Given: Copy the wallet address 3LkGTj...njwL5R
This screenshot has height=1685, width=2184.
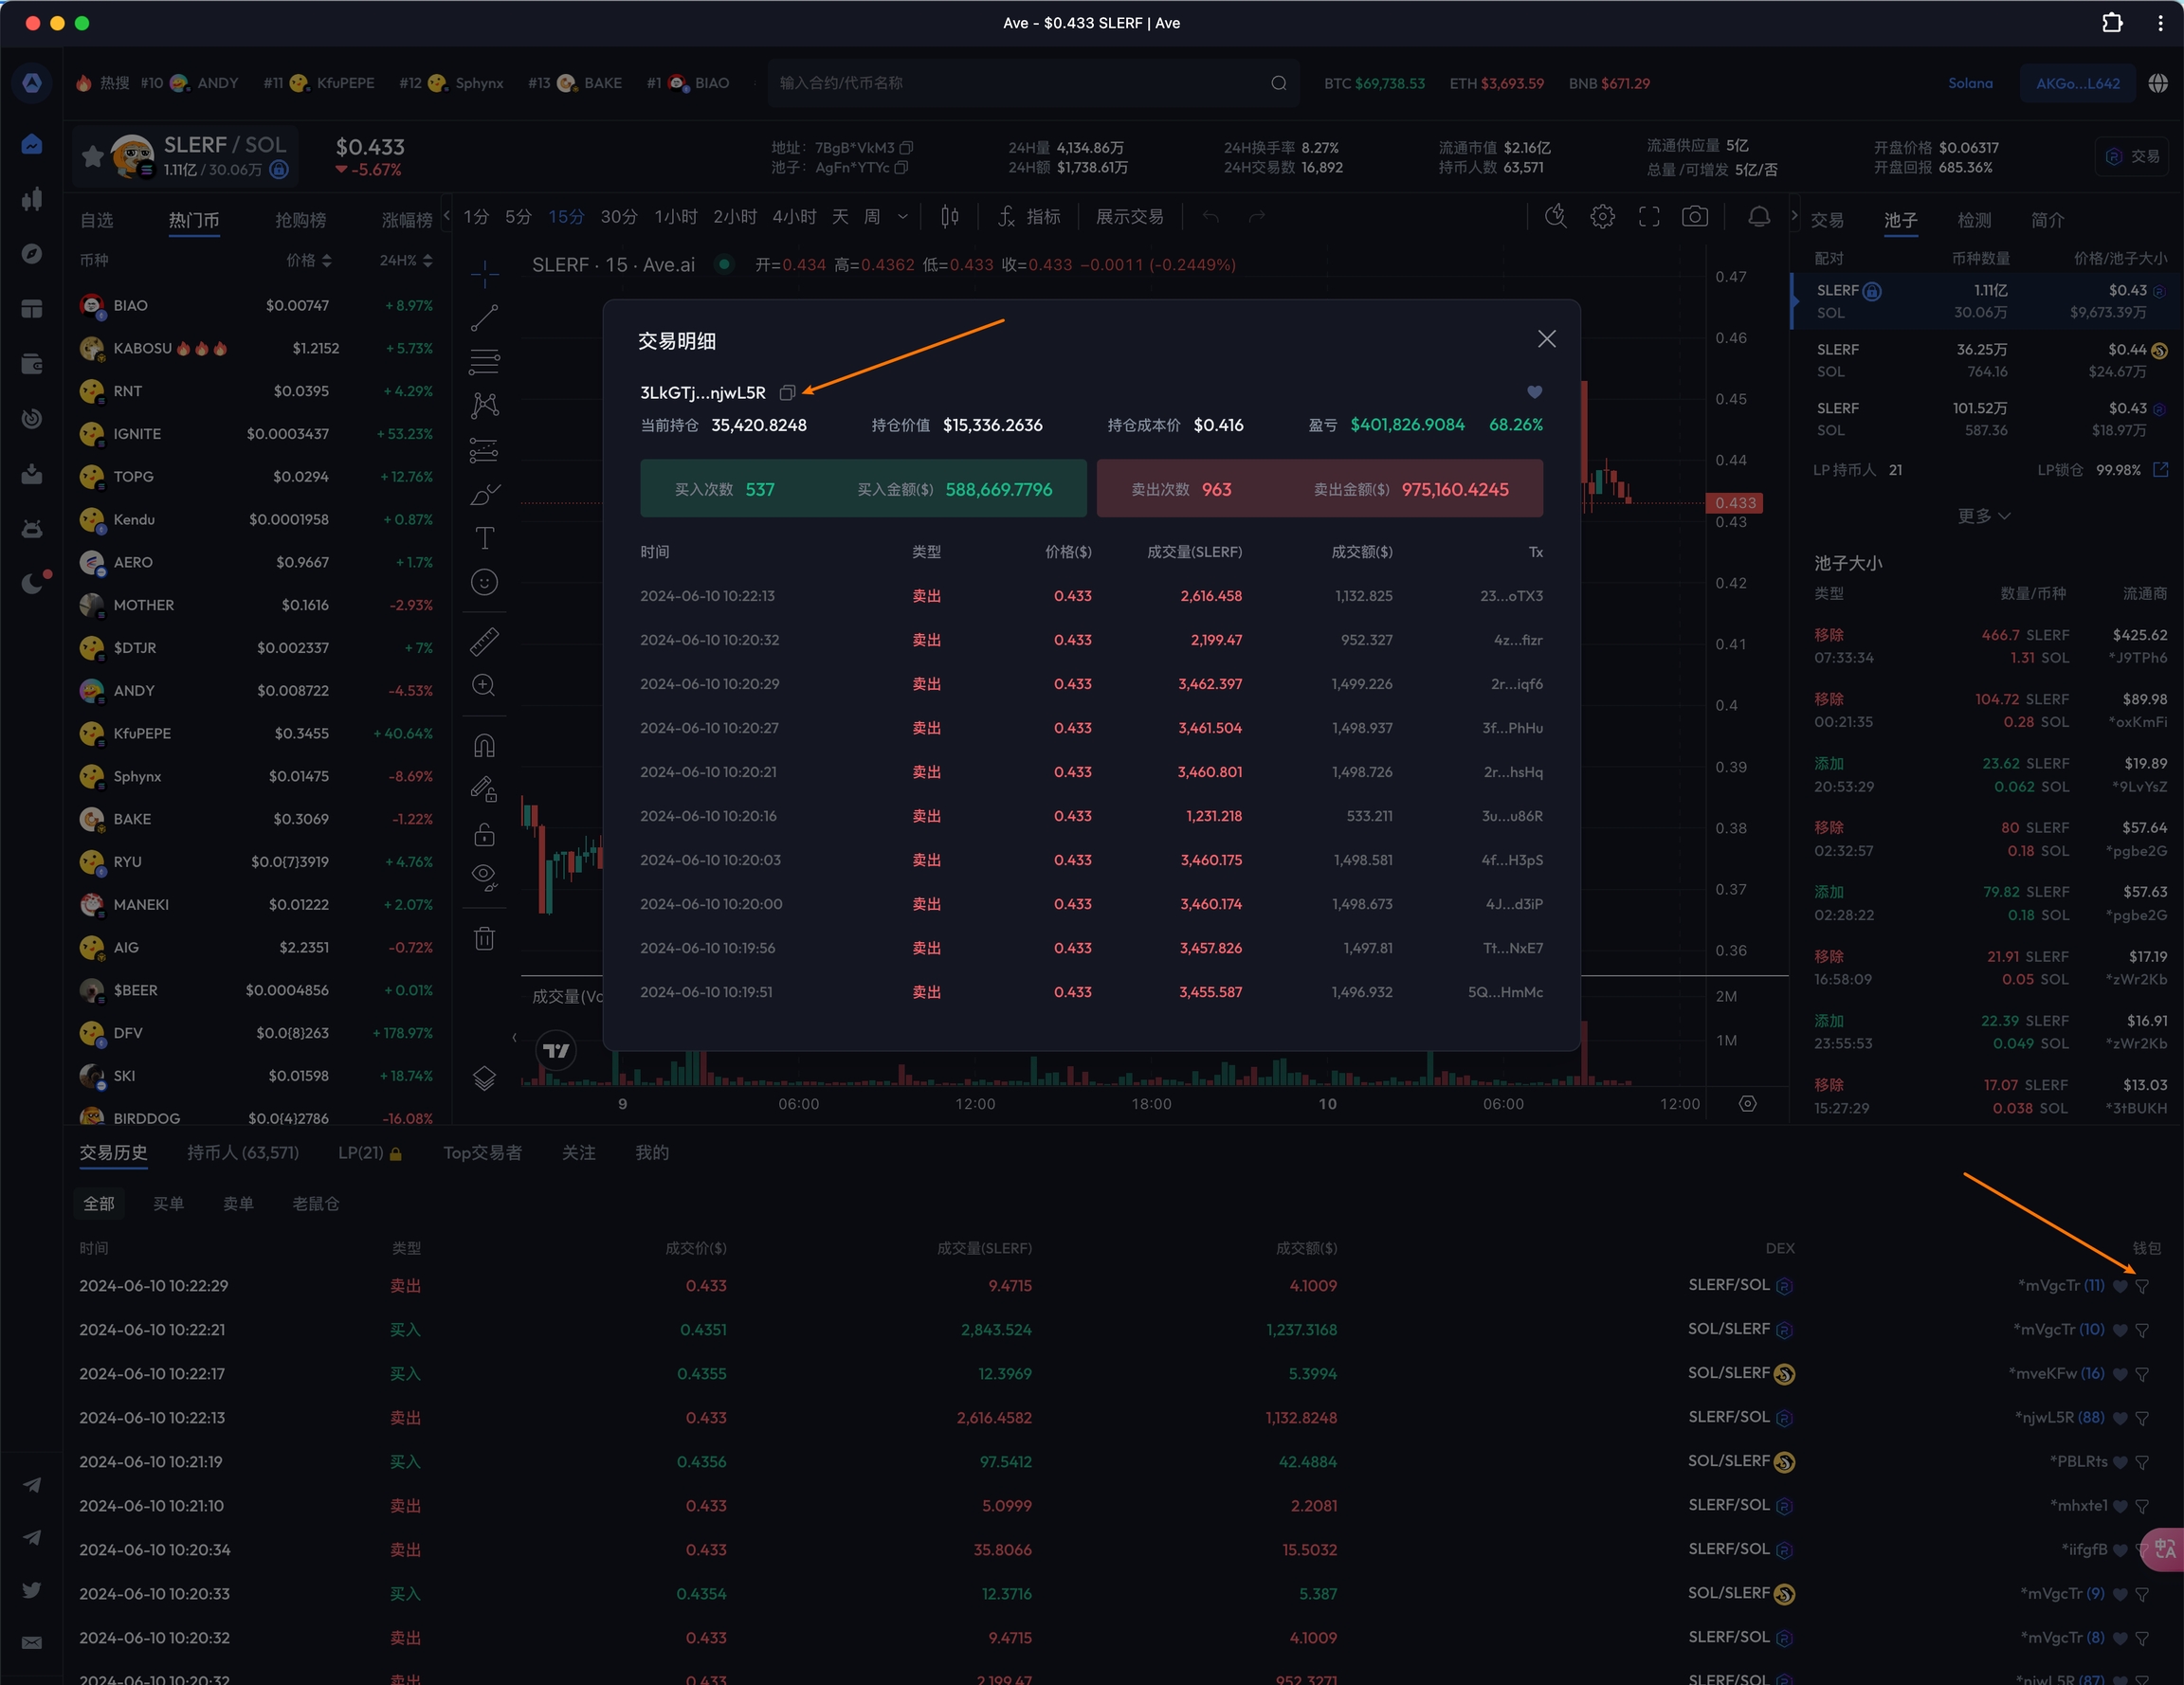Looking at the screenshot, I should pyautogui.click(x=787, y=393).
